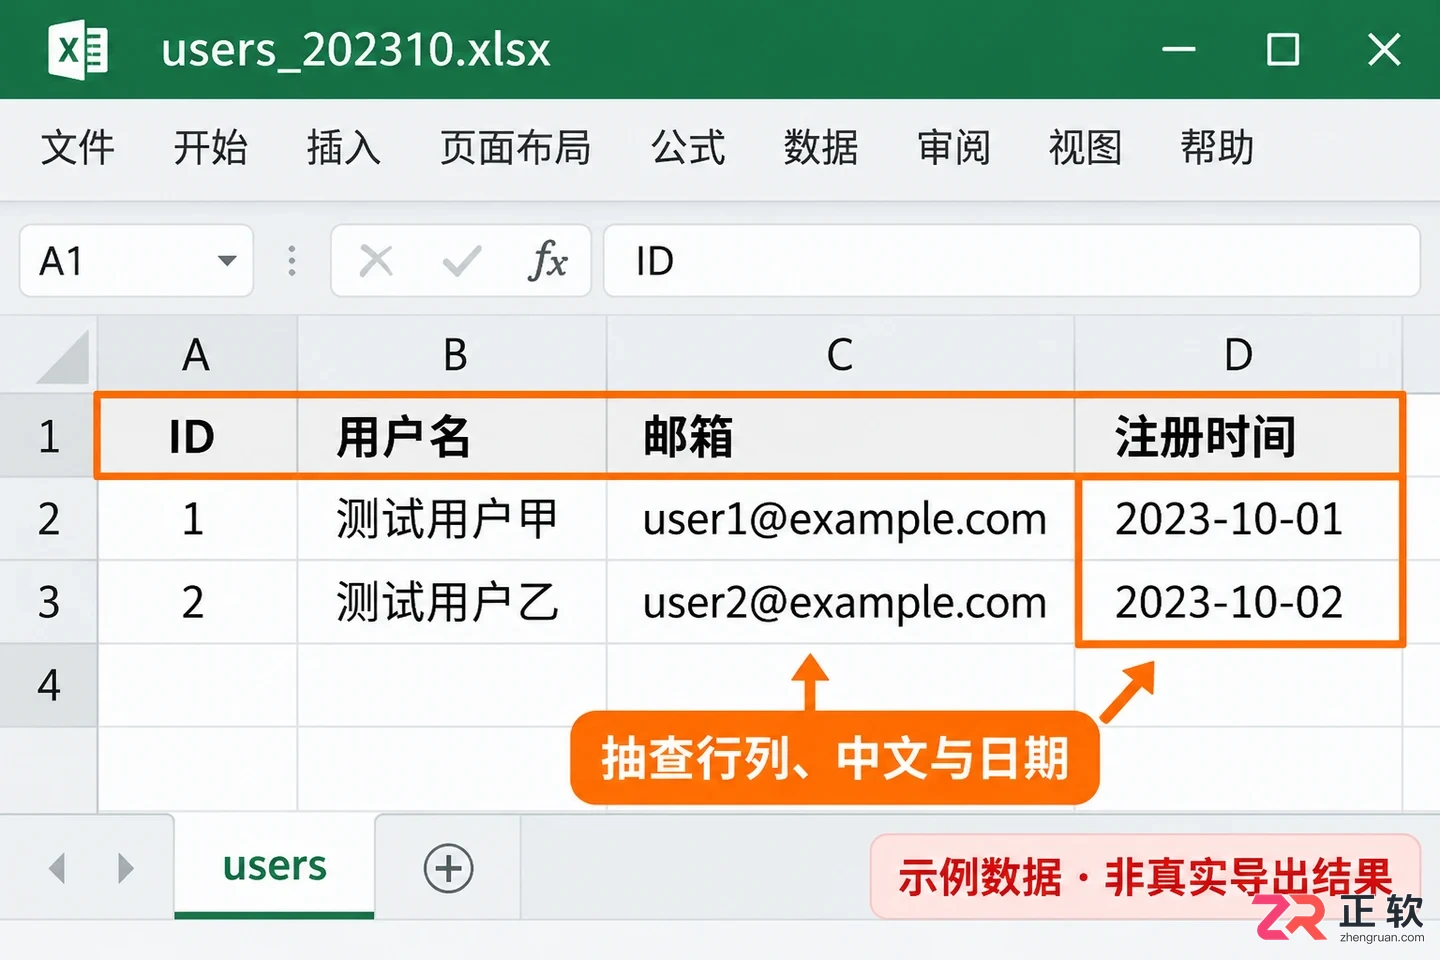Viewport: 1440px width, 960px height.
Task: Click the Excel app icon in title bar
Action: [78, 49]
